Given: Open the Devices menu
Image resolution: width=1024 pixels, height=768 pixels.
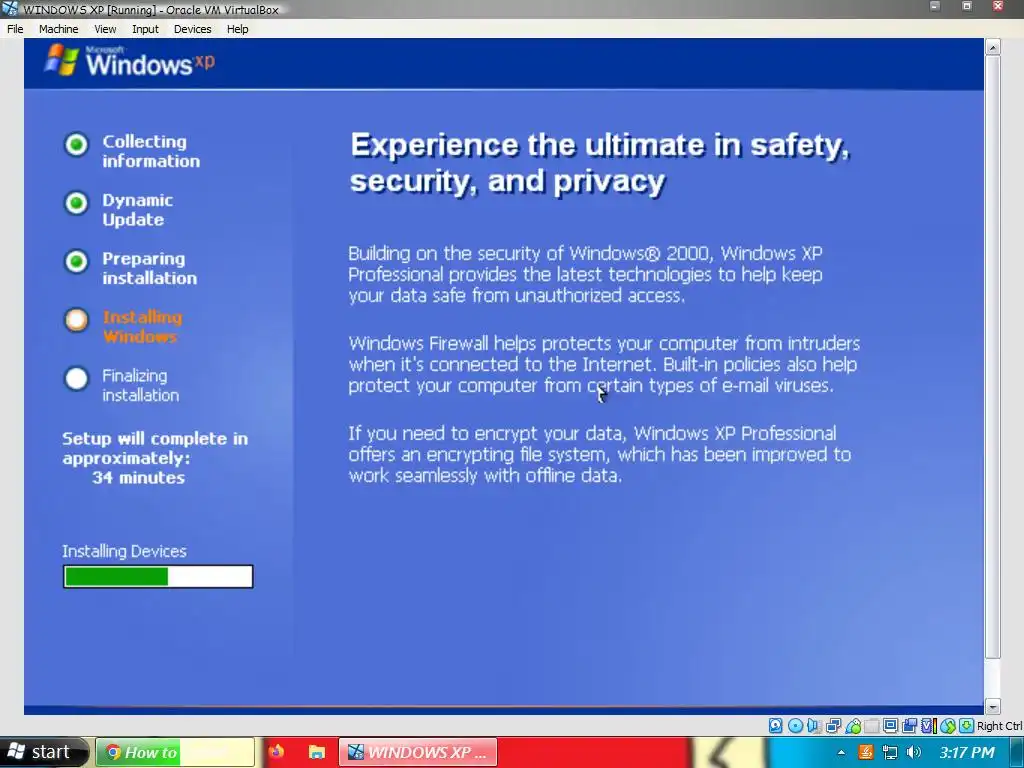Looking at the screenshot, I should coord(193,29).
